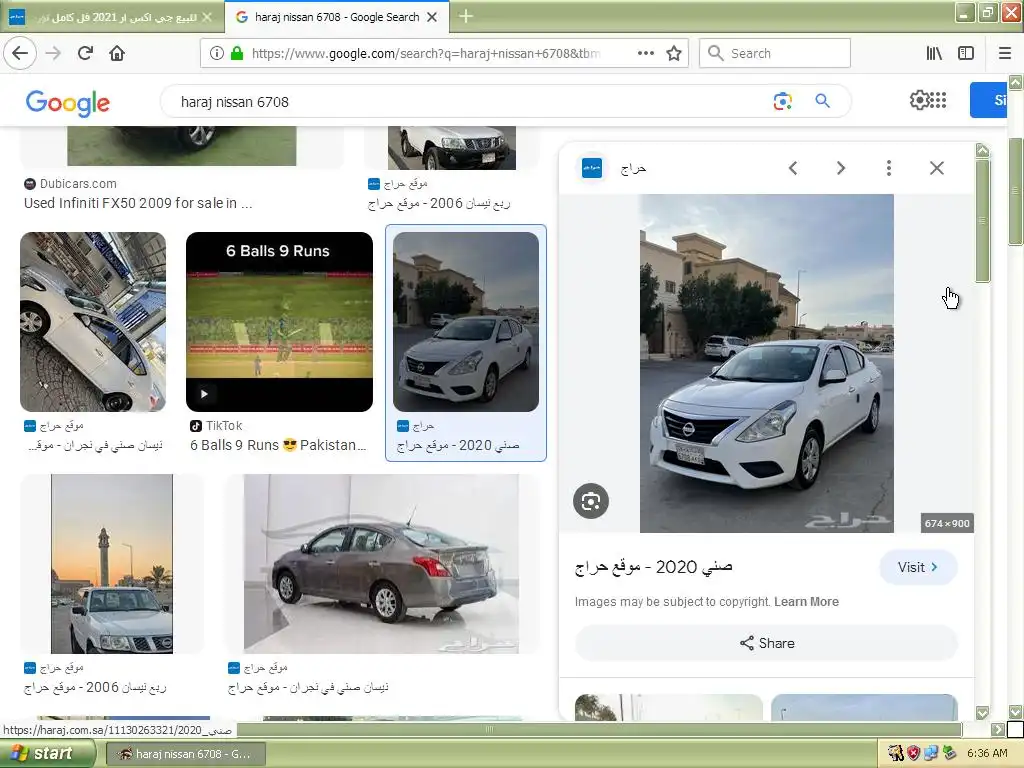Screen dimensions: 1024x768
Task: Click the Dubicars.com source label
Action: pyautogui.click(x=78, y=184)
